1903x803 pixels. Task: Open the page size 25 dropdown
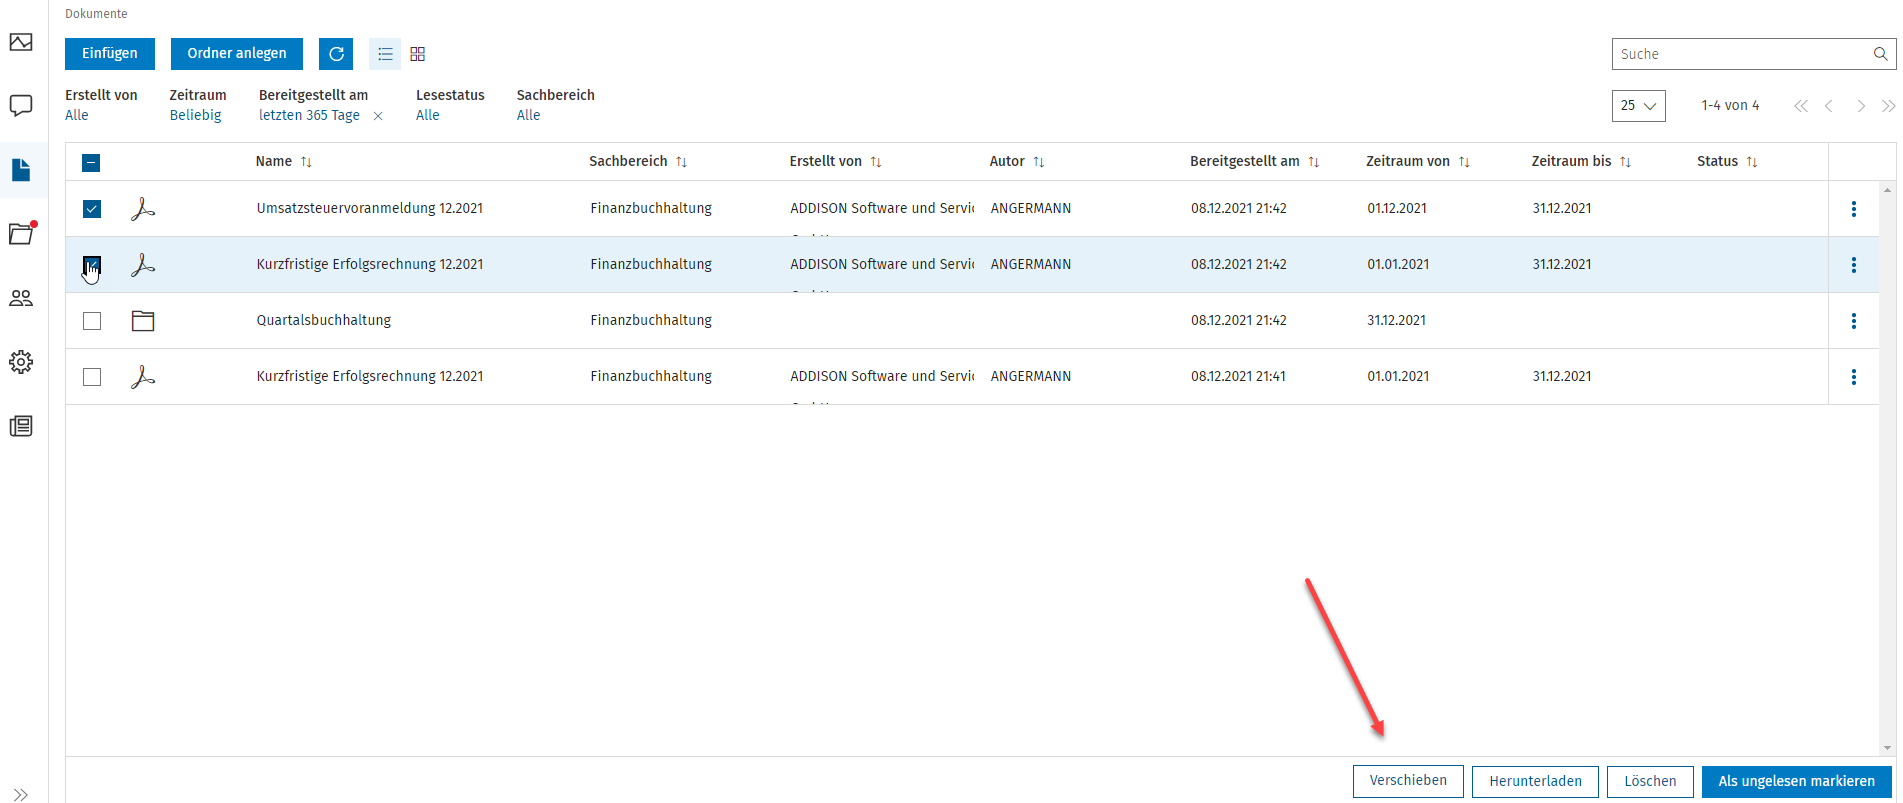pyautogui.click(x=1638, y=106)
